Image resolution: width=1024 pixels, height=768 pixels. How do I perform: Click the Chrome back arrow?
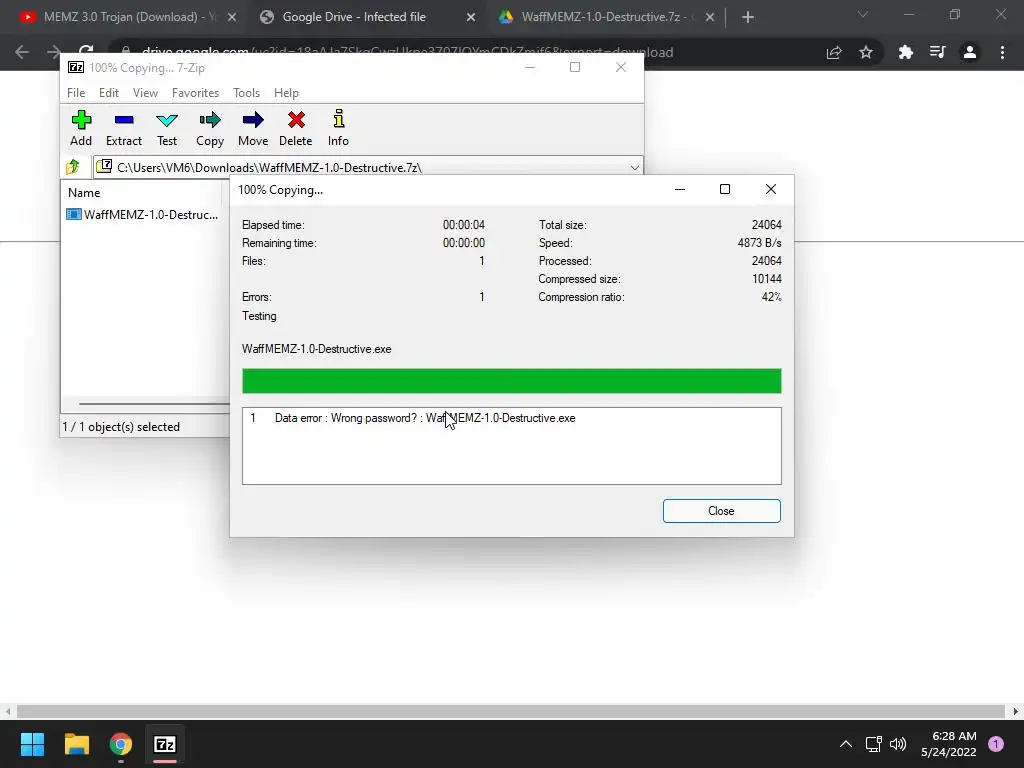click(x=22, y=52)
